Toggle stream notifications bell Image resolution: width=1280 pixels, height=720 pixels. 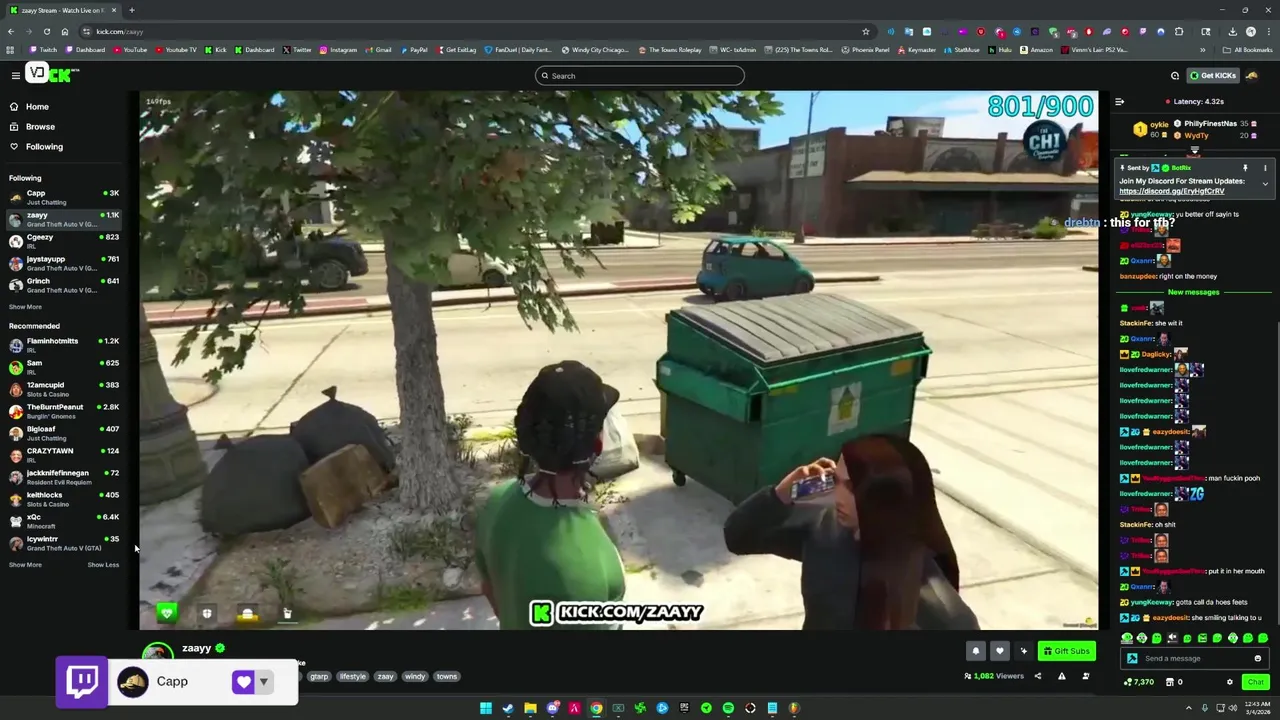tap(976, 651)
